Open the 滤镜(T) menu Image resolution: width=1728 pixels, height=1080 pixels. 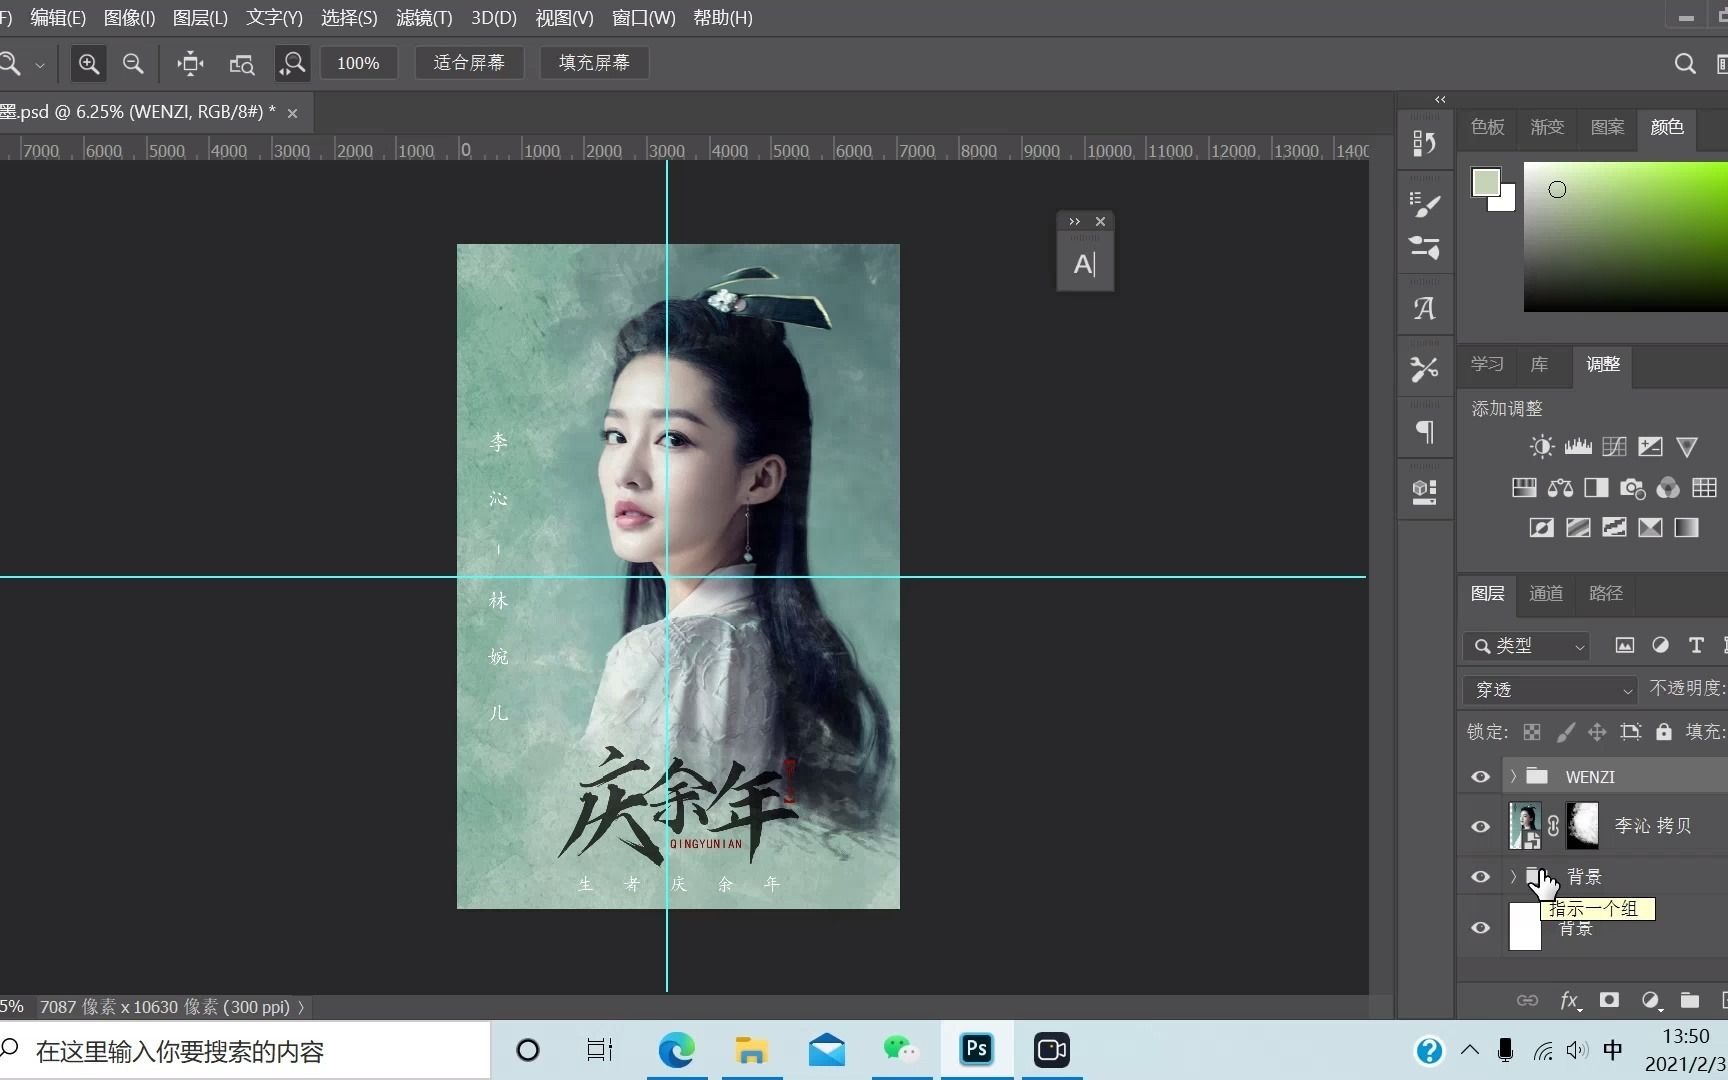424,18
